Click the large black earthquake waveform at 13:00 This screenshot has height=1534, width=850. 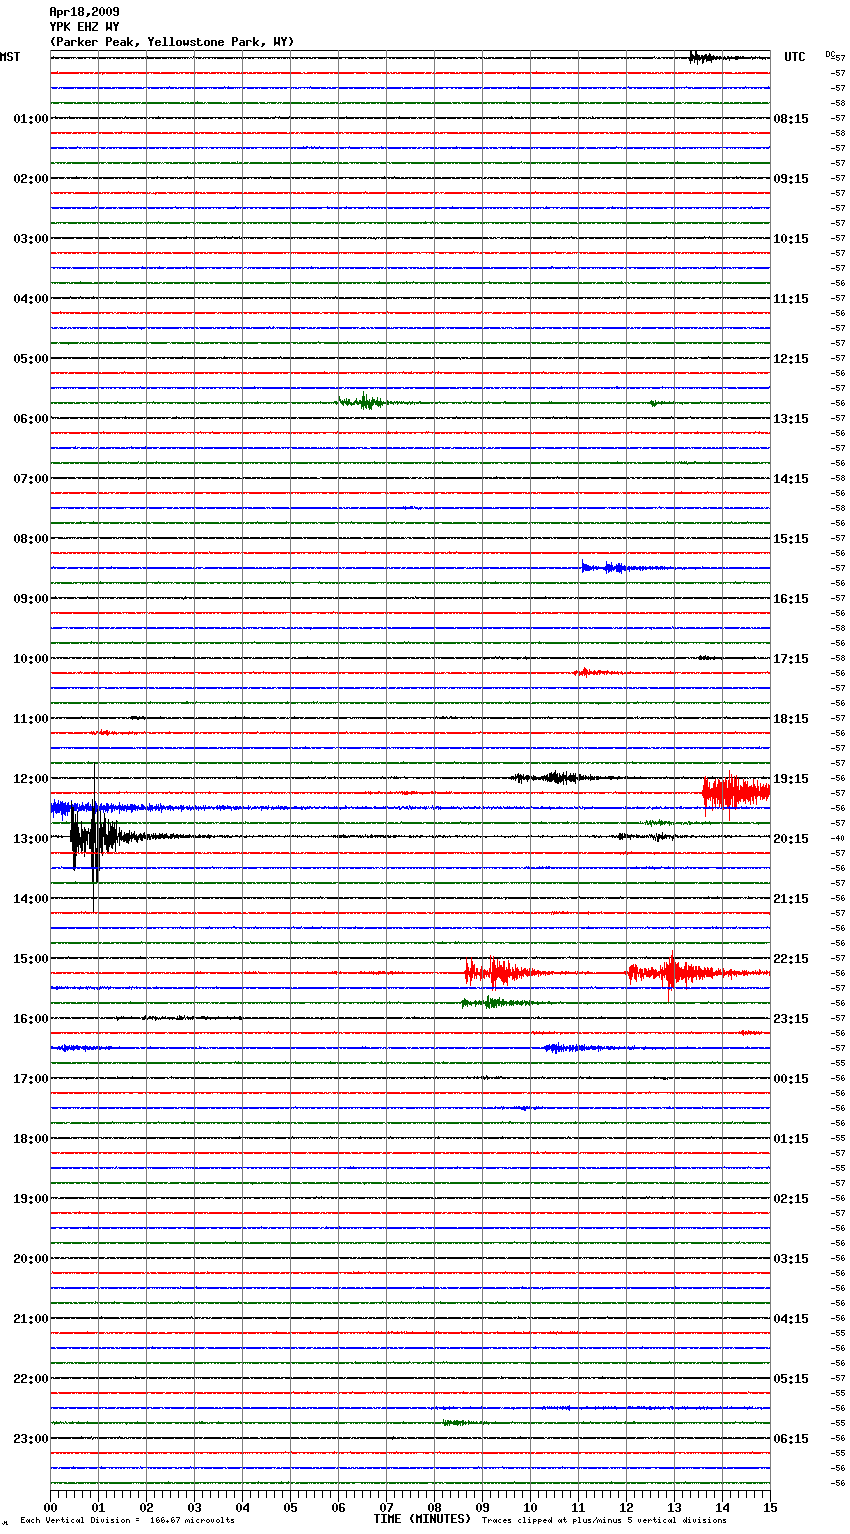pos(95,838)
